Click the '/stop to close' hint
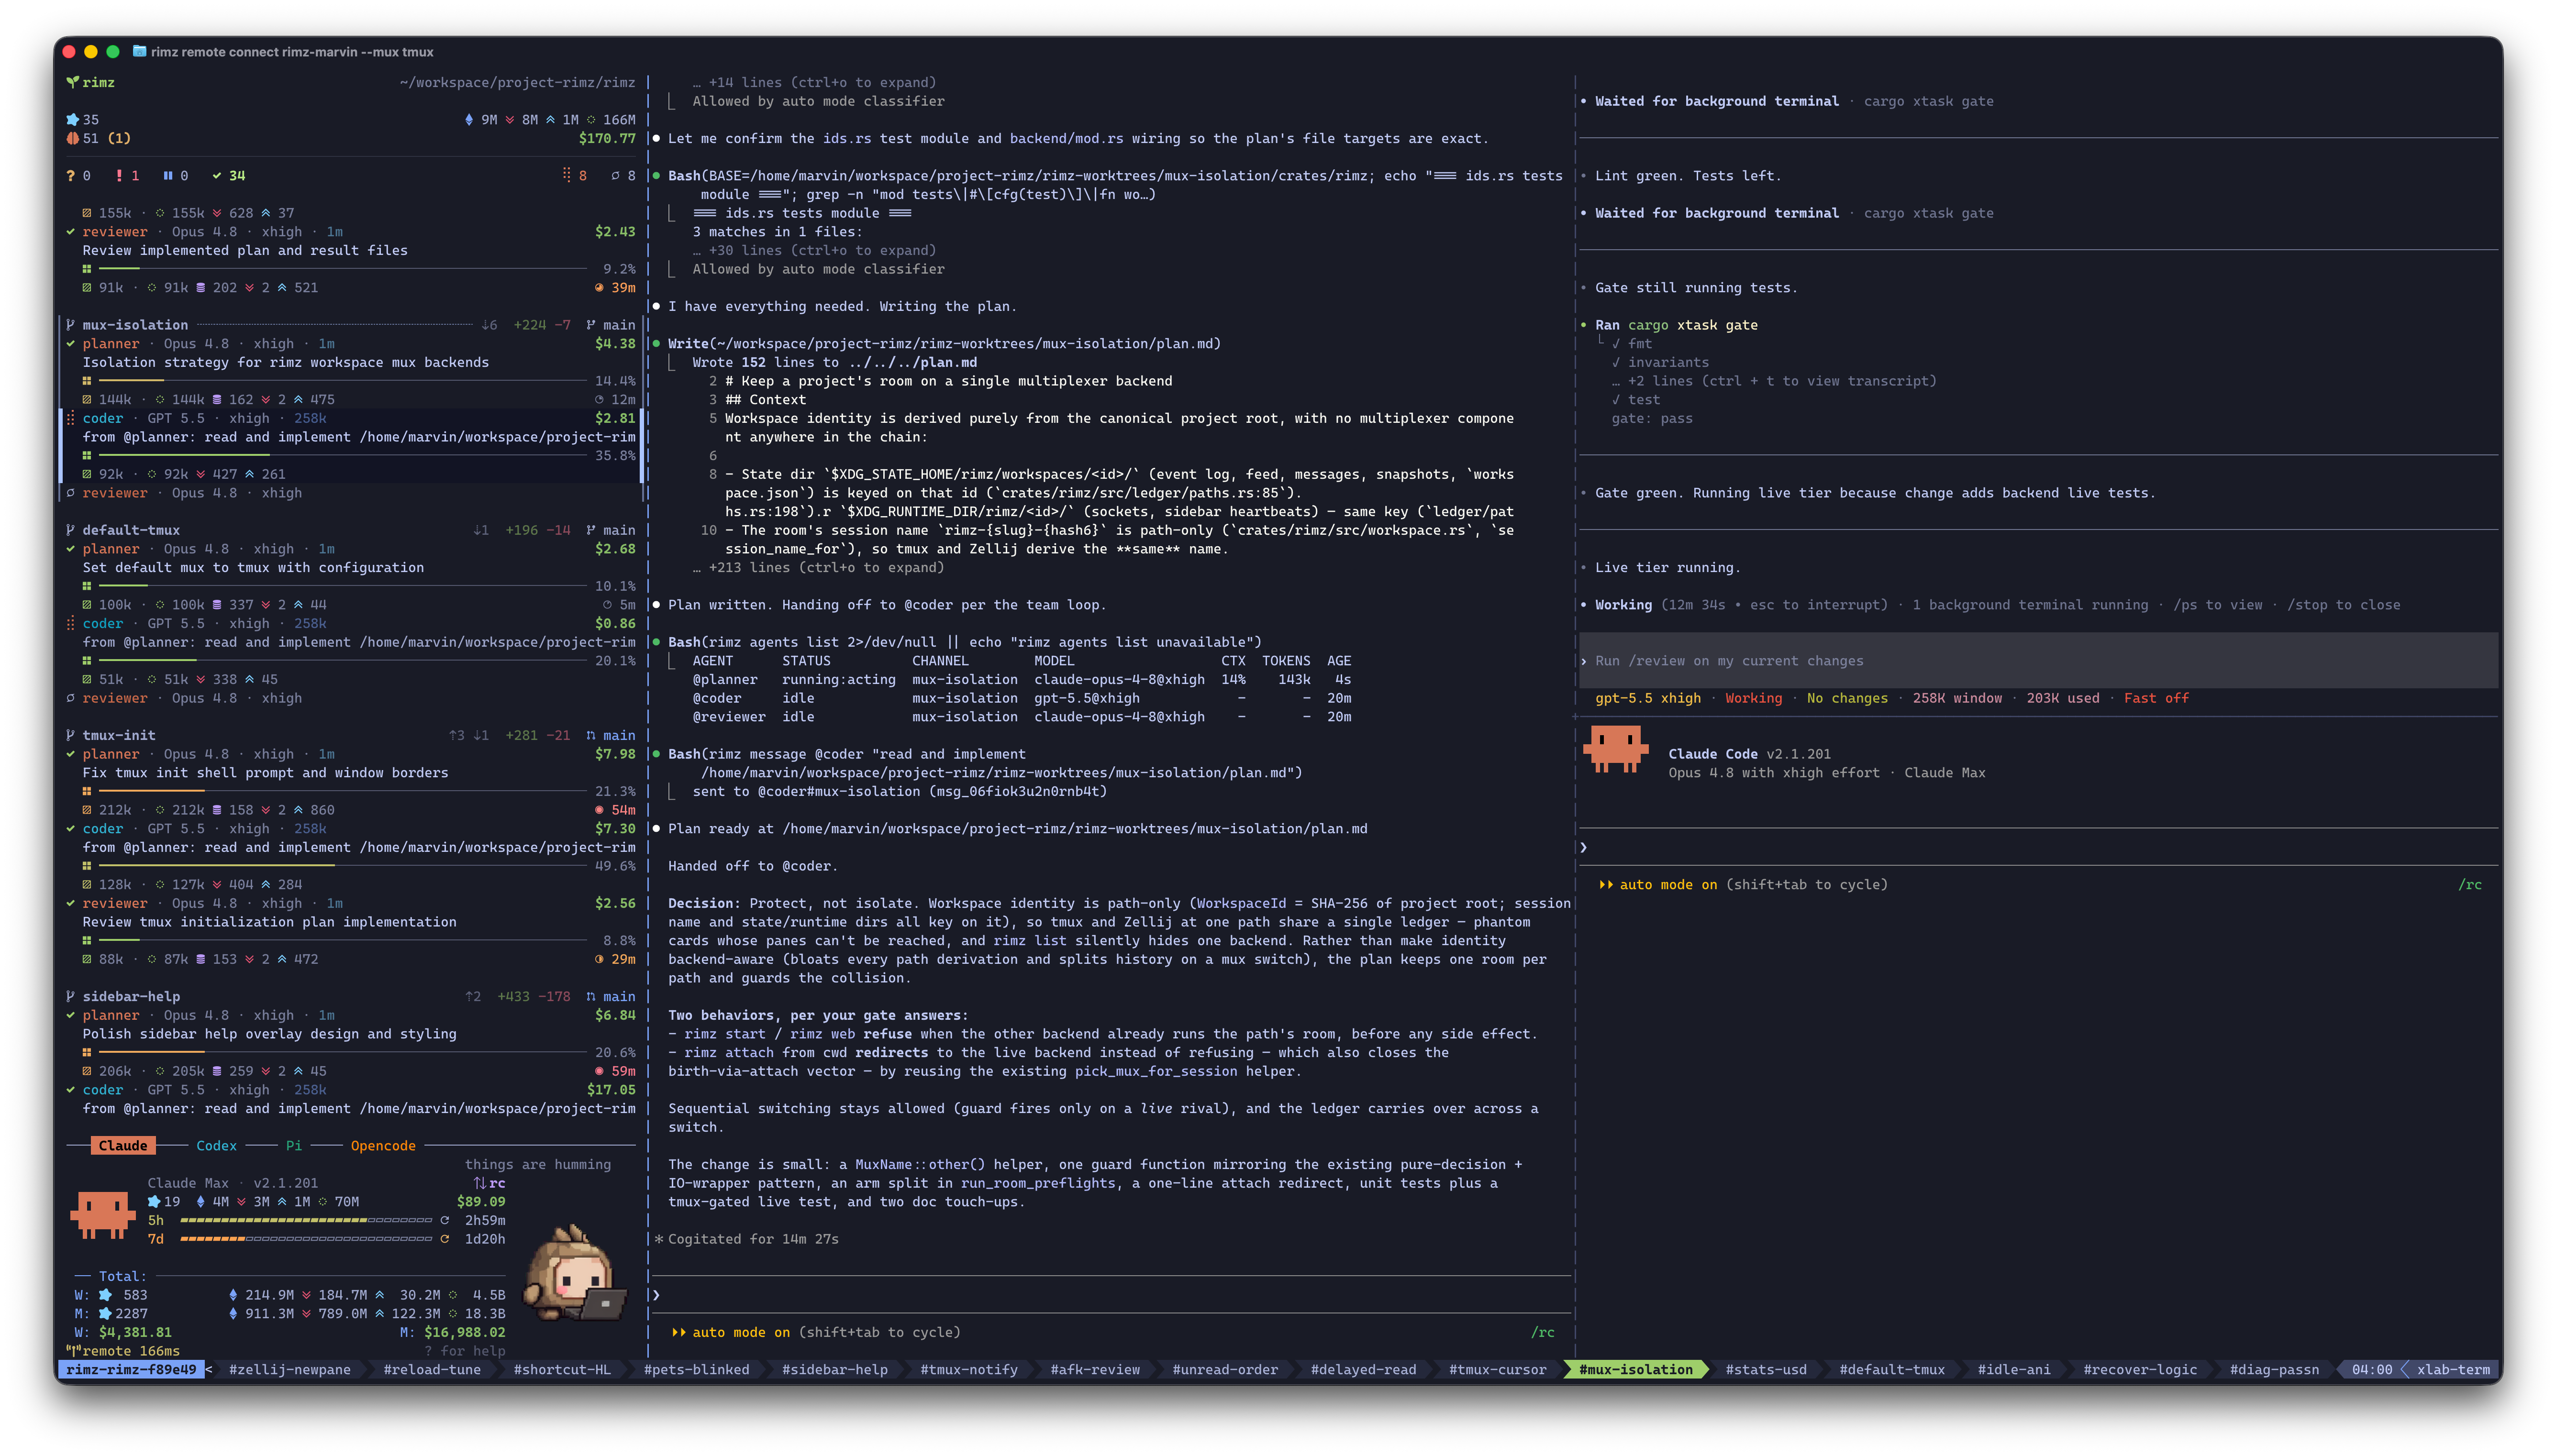Screen dimensions: 2557x1456 [2343, 604]
